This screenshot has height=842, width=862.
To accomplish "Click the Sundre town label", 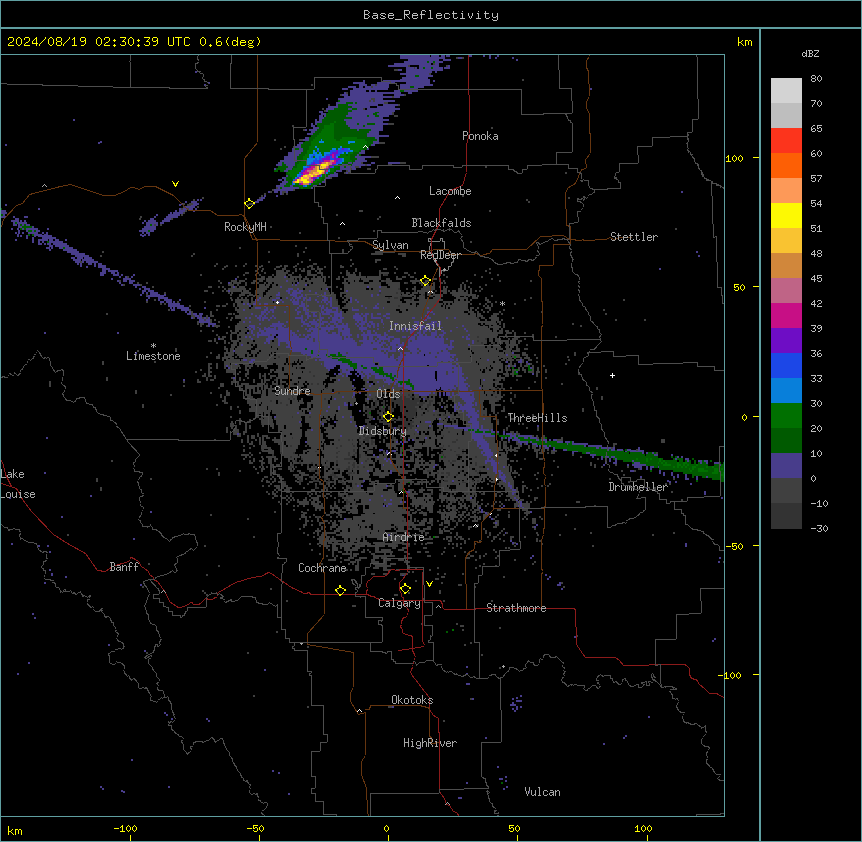I will click(292, 391).
